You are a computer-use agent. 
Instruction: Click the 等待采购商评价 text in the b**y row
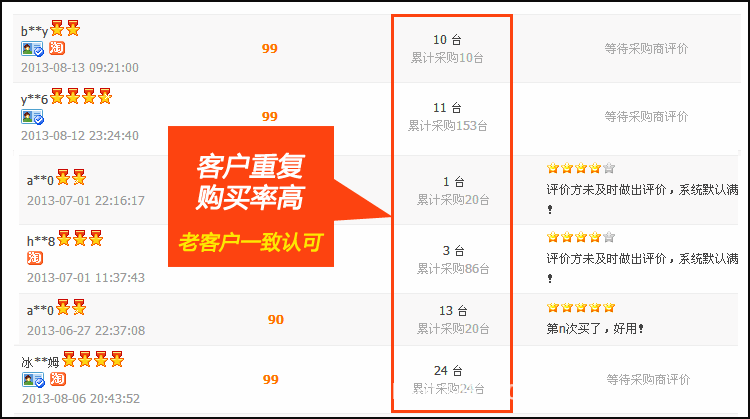point(646,48)
